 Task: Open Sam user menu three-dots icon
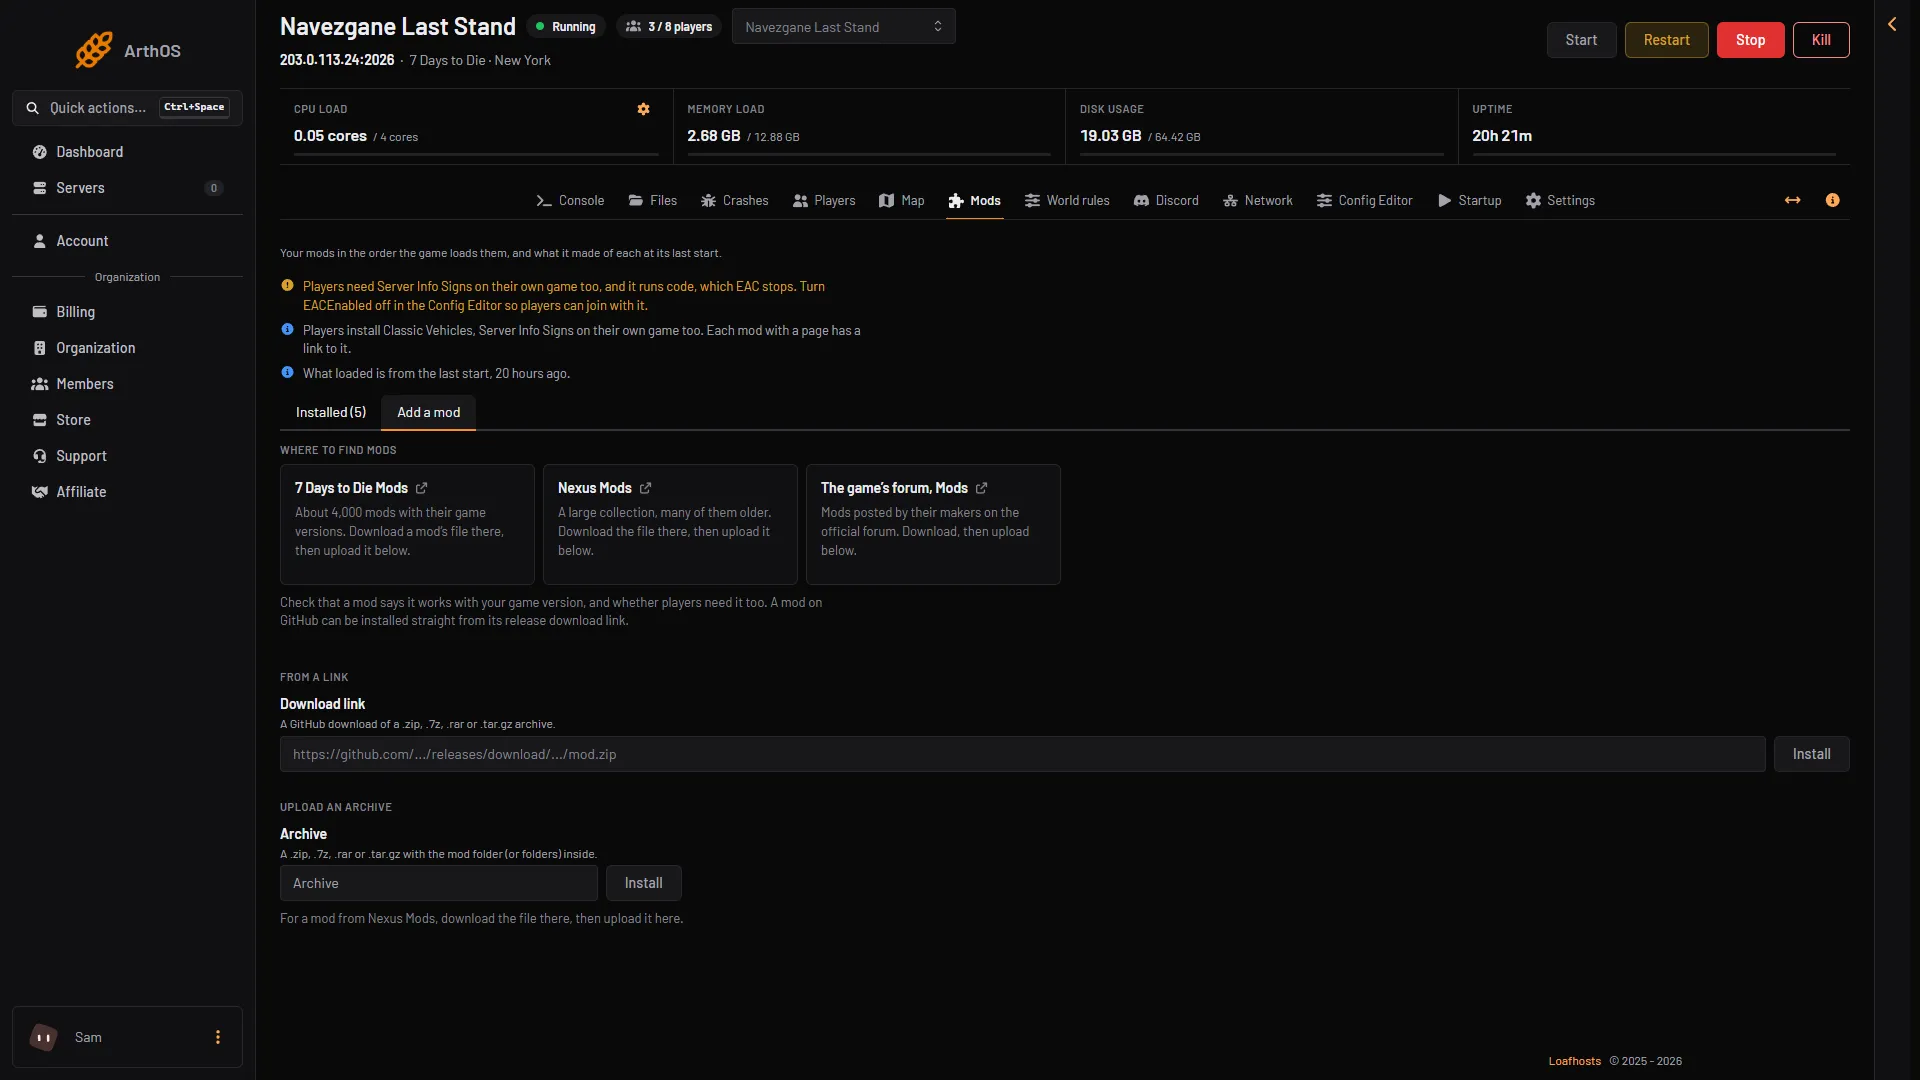point(218,1037)
